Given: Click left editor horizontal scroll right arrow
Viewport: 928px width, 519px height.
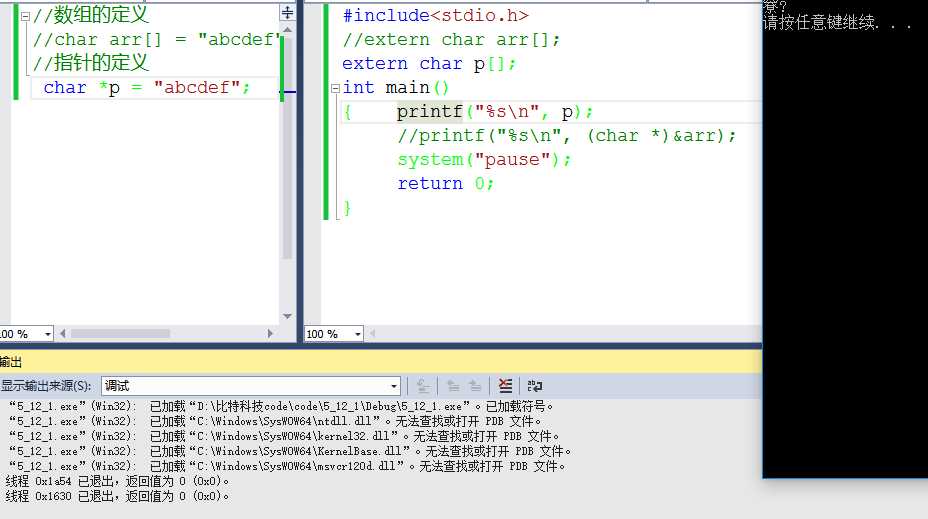Looking at the screenshot, I should point(270,334).
